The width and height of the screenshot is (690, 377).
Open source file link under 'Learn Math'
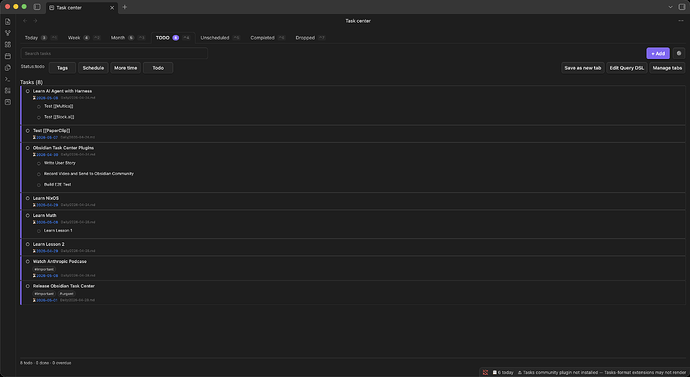point(78,222)
